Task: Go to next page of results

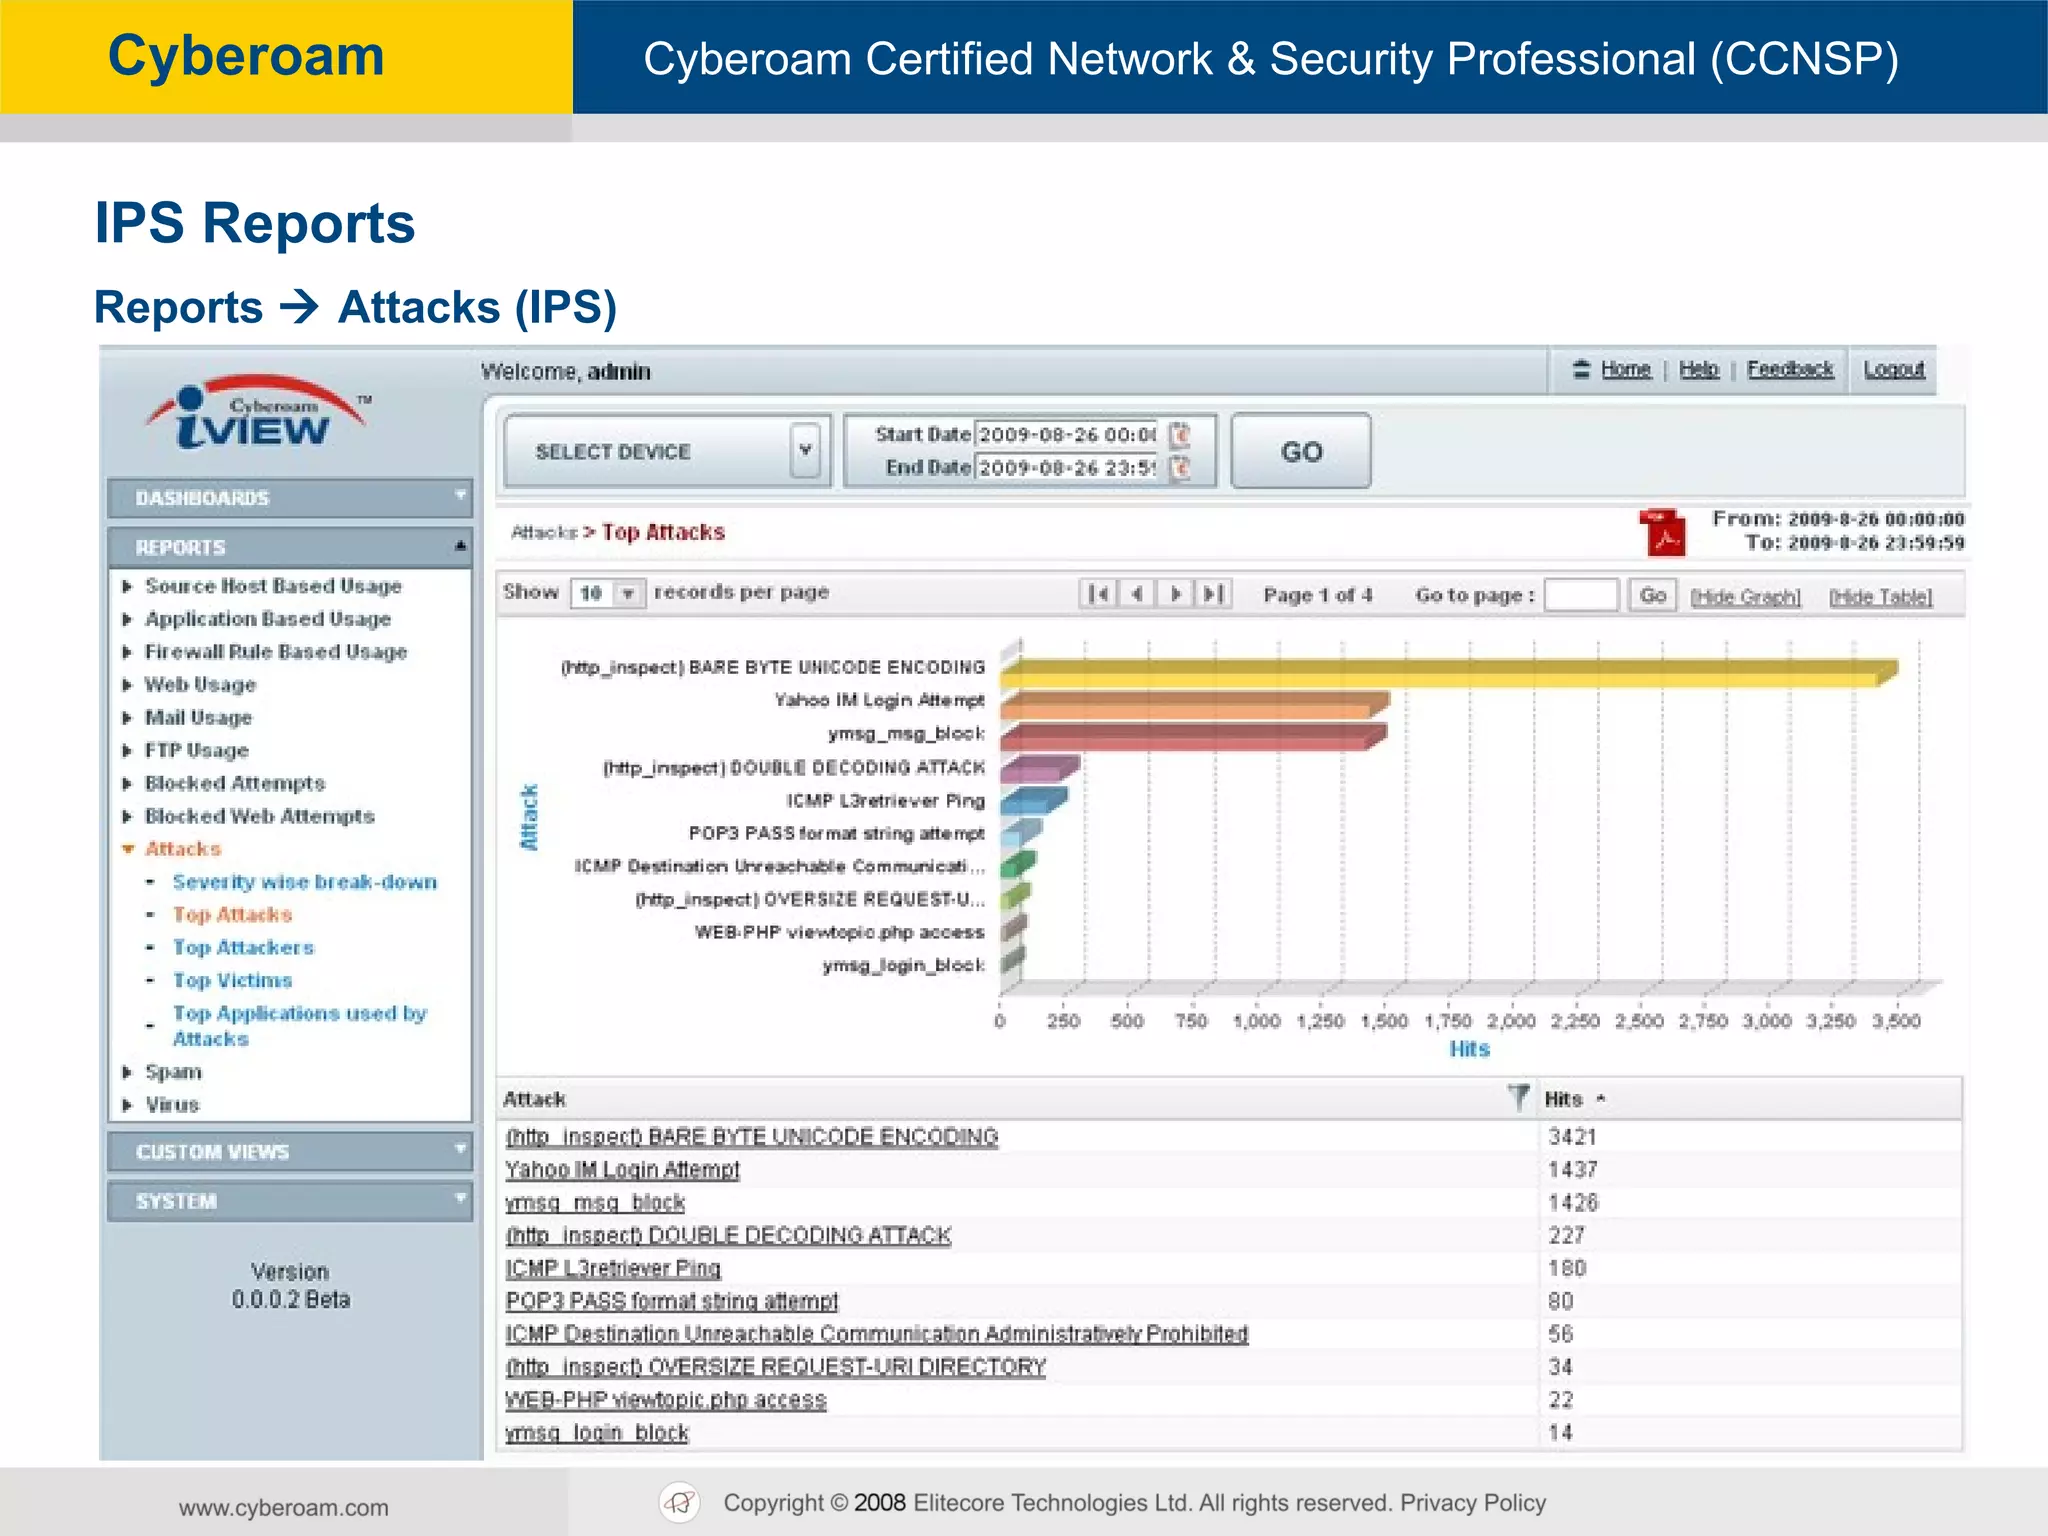Action: [x=1175, y=594]
